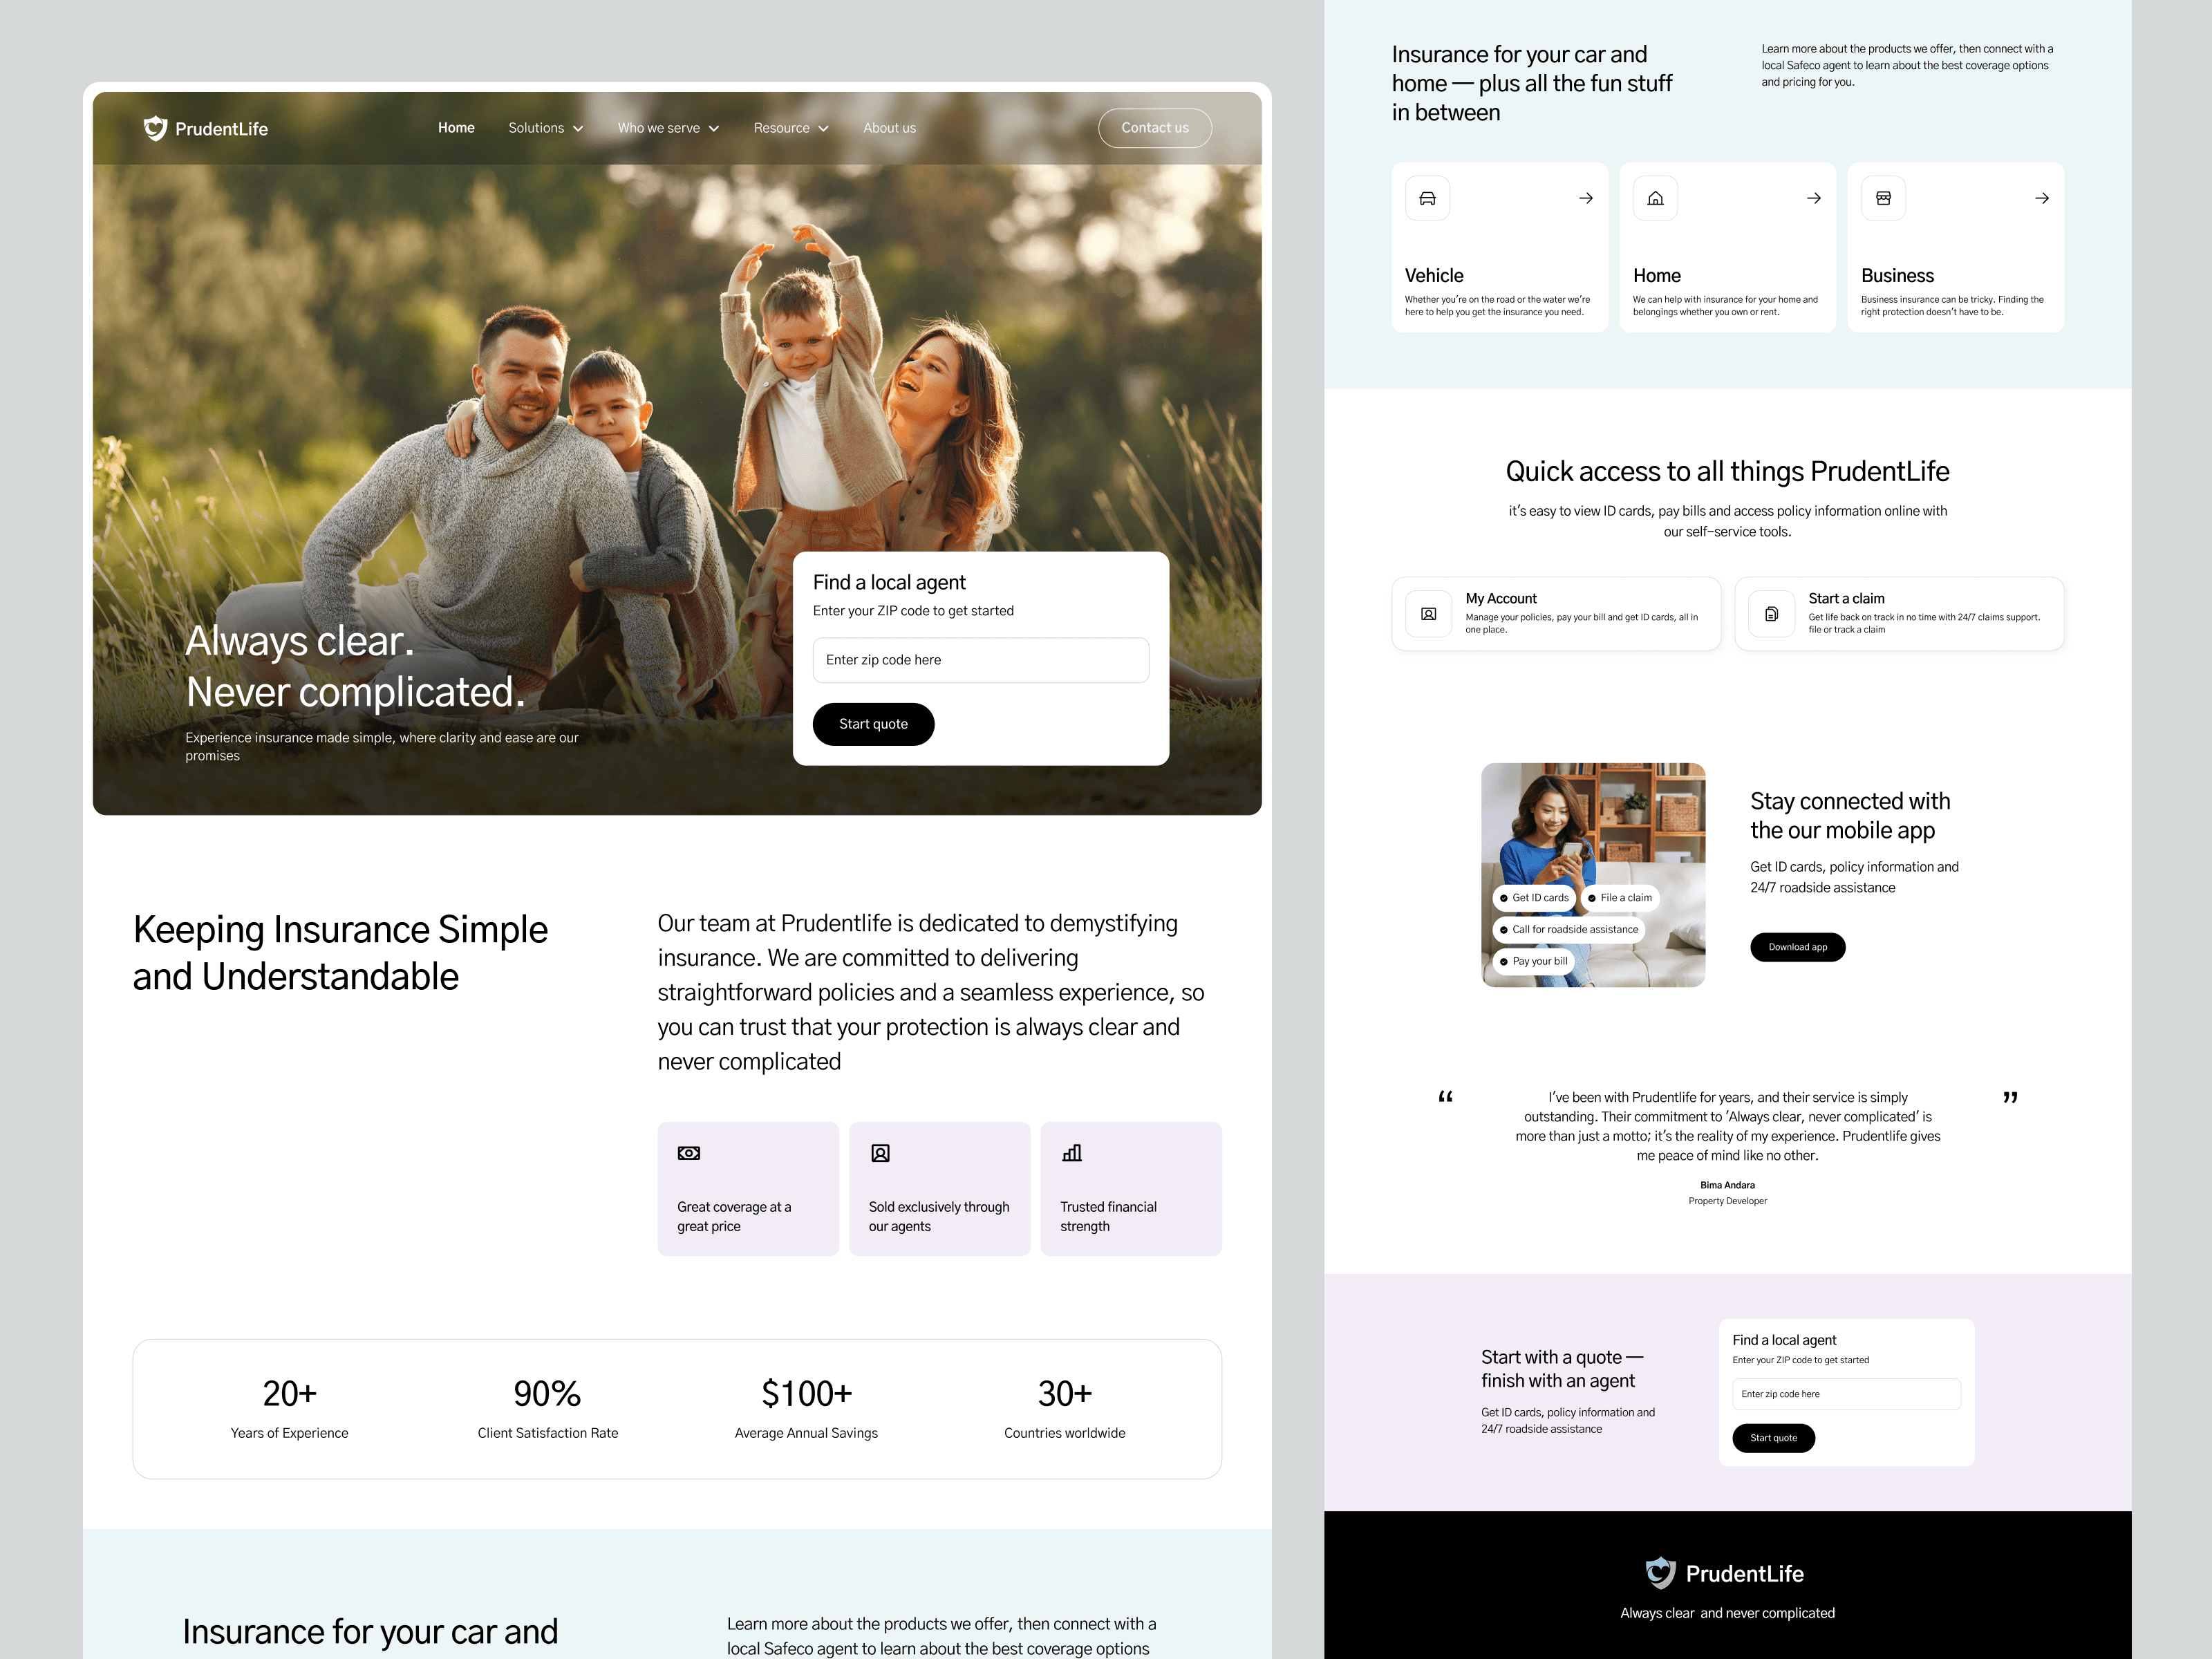Click the Start a claim document icon
The height and width of the screenshot is (1659, 2212).
coord(1771,614)
